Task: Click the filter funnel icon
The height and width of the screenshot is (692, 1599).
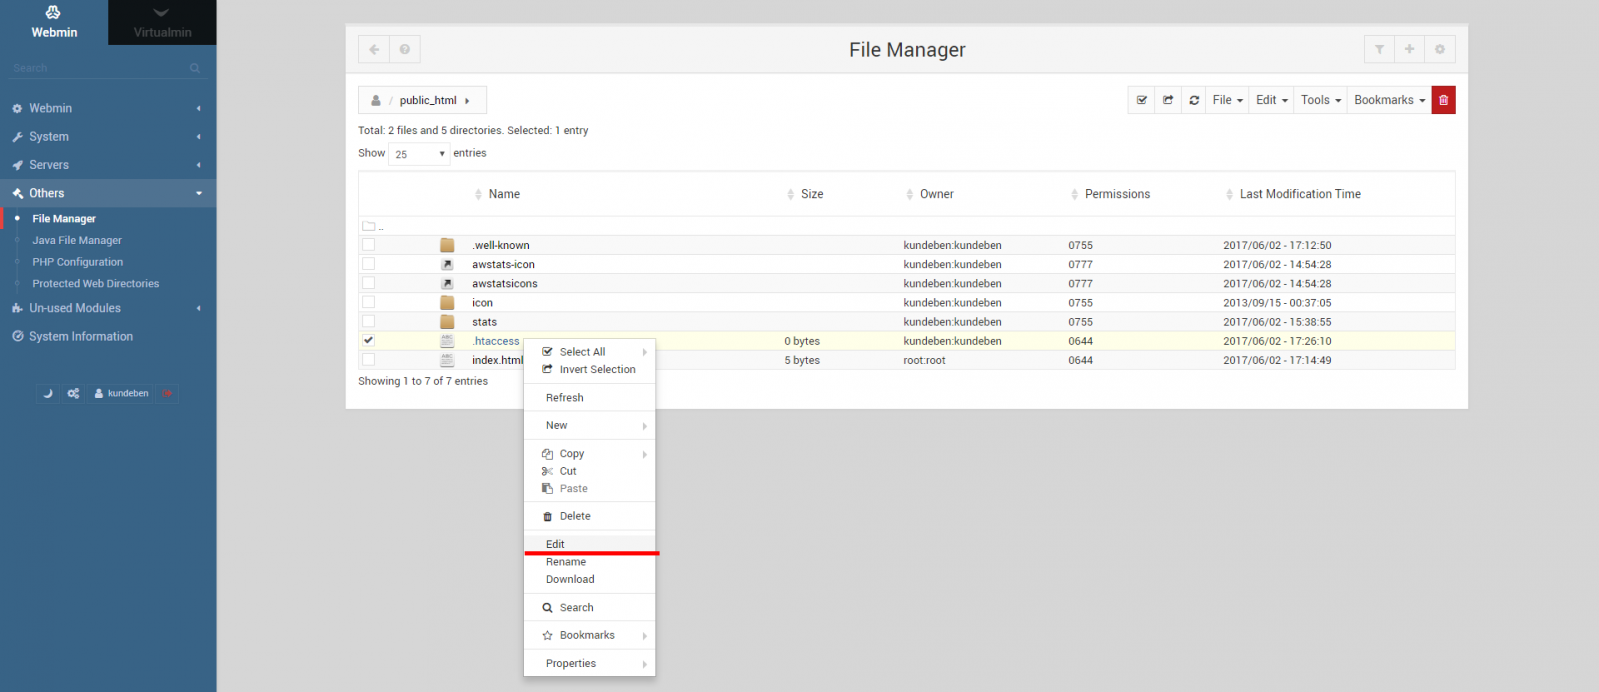Action: point(1379,49)
